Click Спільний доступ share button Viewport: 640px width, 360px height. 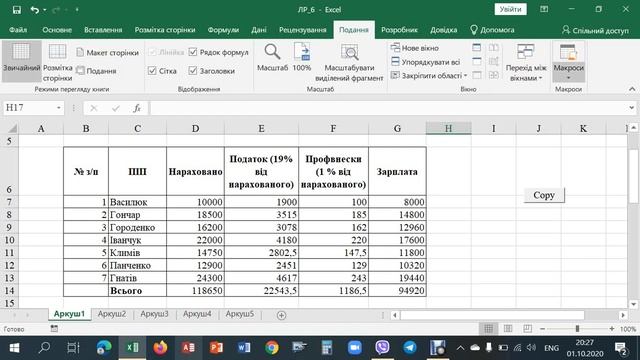pyautogui.click(x=595, y=30)
